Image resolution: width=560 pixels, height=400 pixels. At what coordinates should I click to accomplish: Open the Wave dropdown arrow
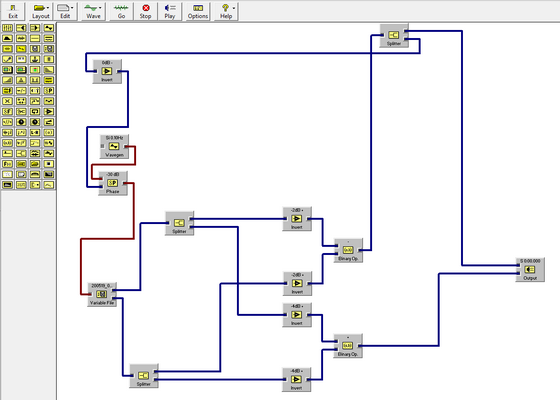(100, 8)
